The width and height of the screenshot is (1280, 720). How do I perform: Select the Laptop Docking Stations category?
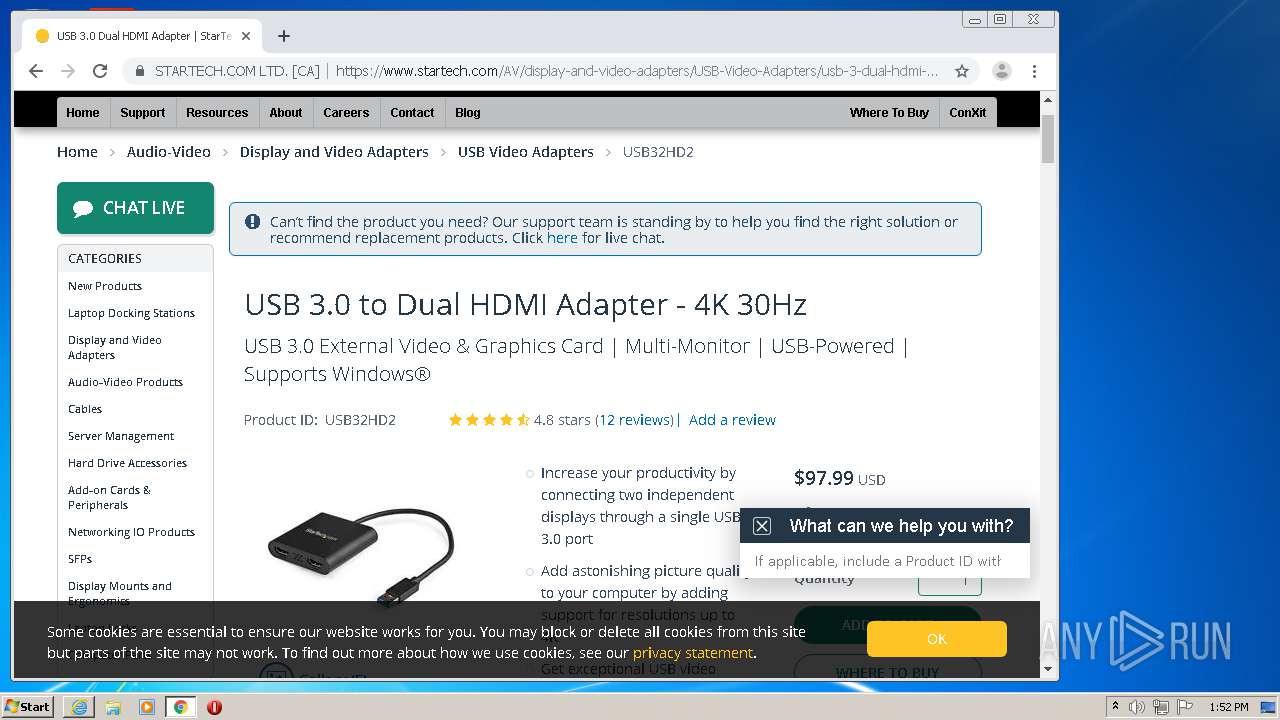131,313
